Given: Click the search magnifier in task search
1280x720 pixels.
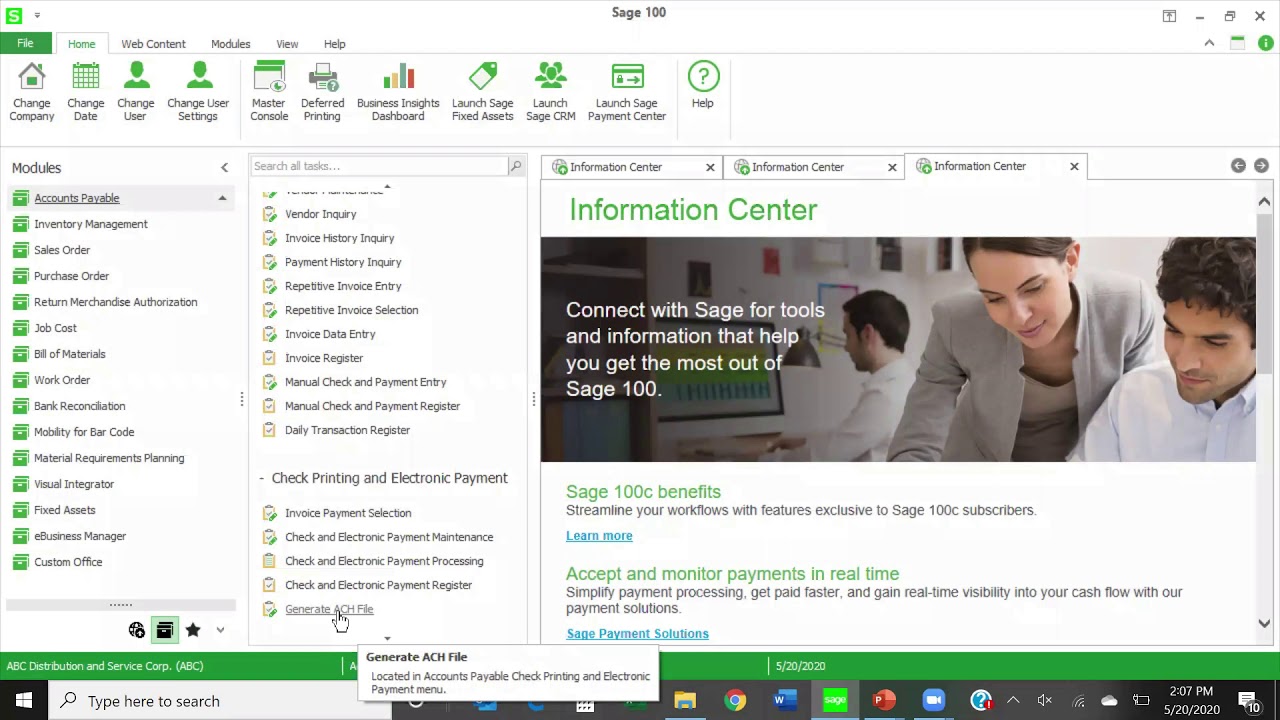Looking at the screenshot, I should [516, 166].
